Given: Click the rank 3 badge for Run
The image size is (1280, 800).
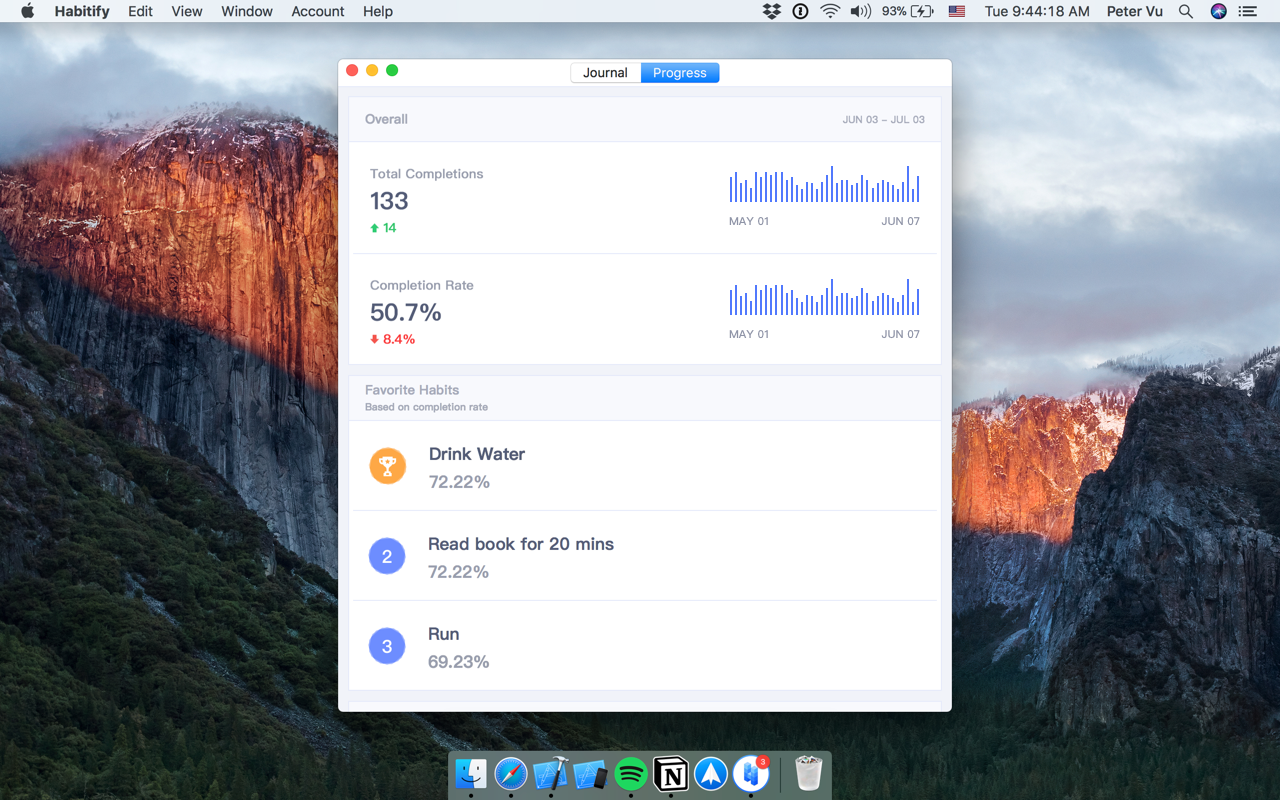Looking at the screenshot, I should 387,646.
